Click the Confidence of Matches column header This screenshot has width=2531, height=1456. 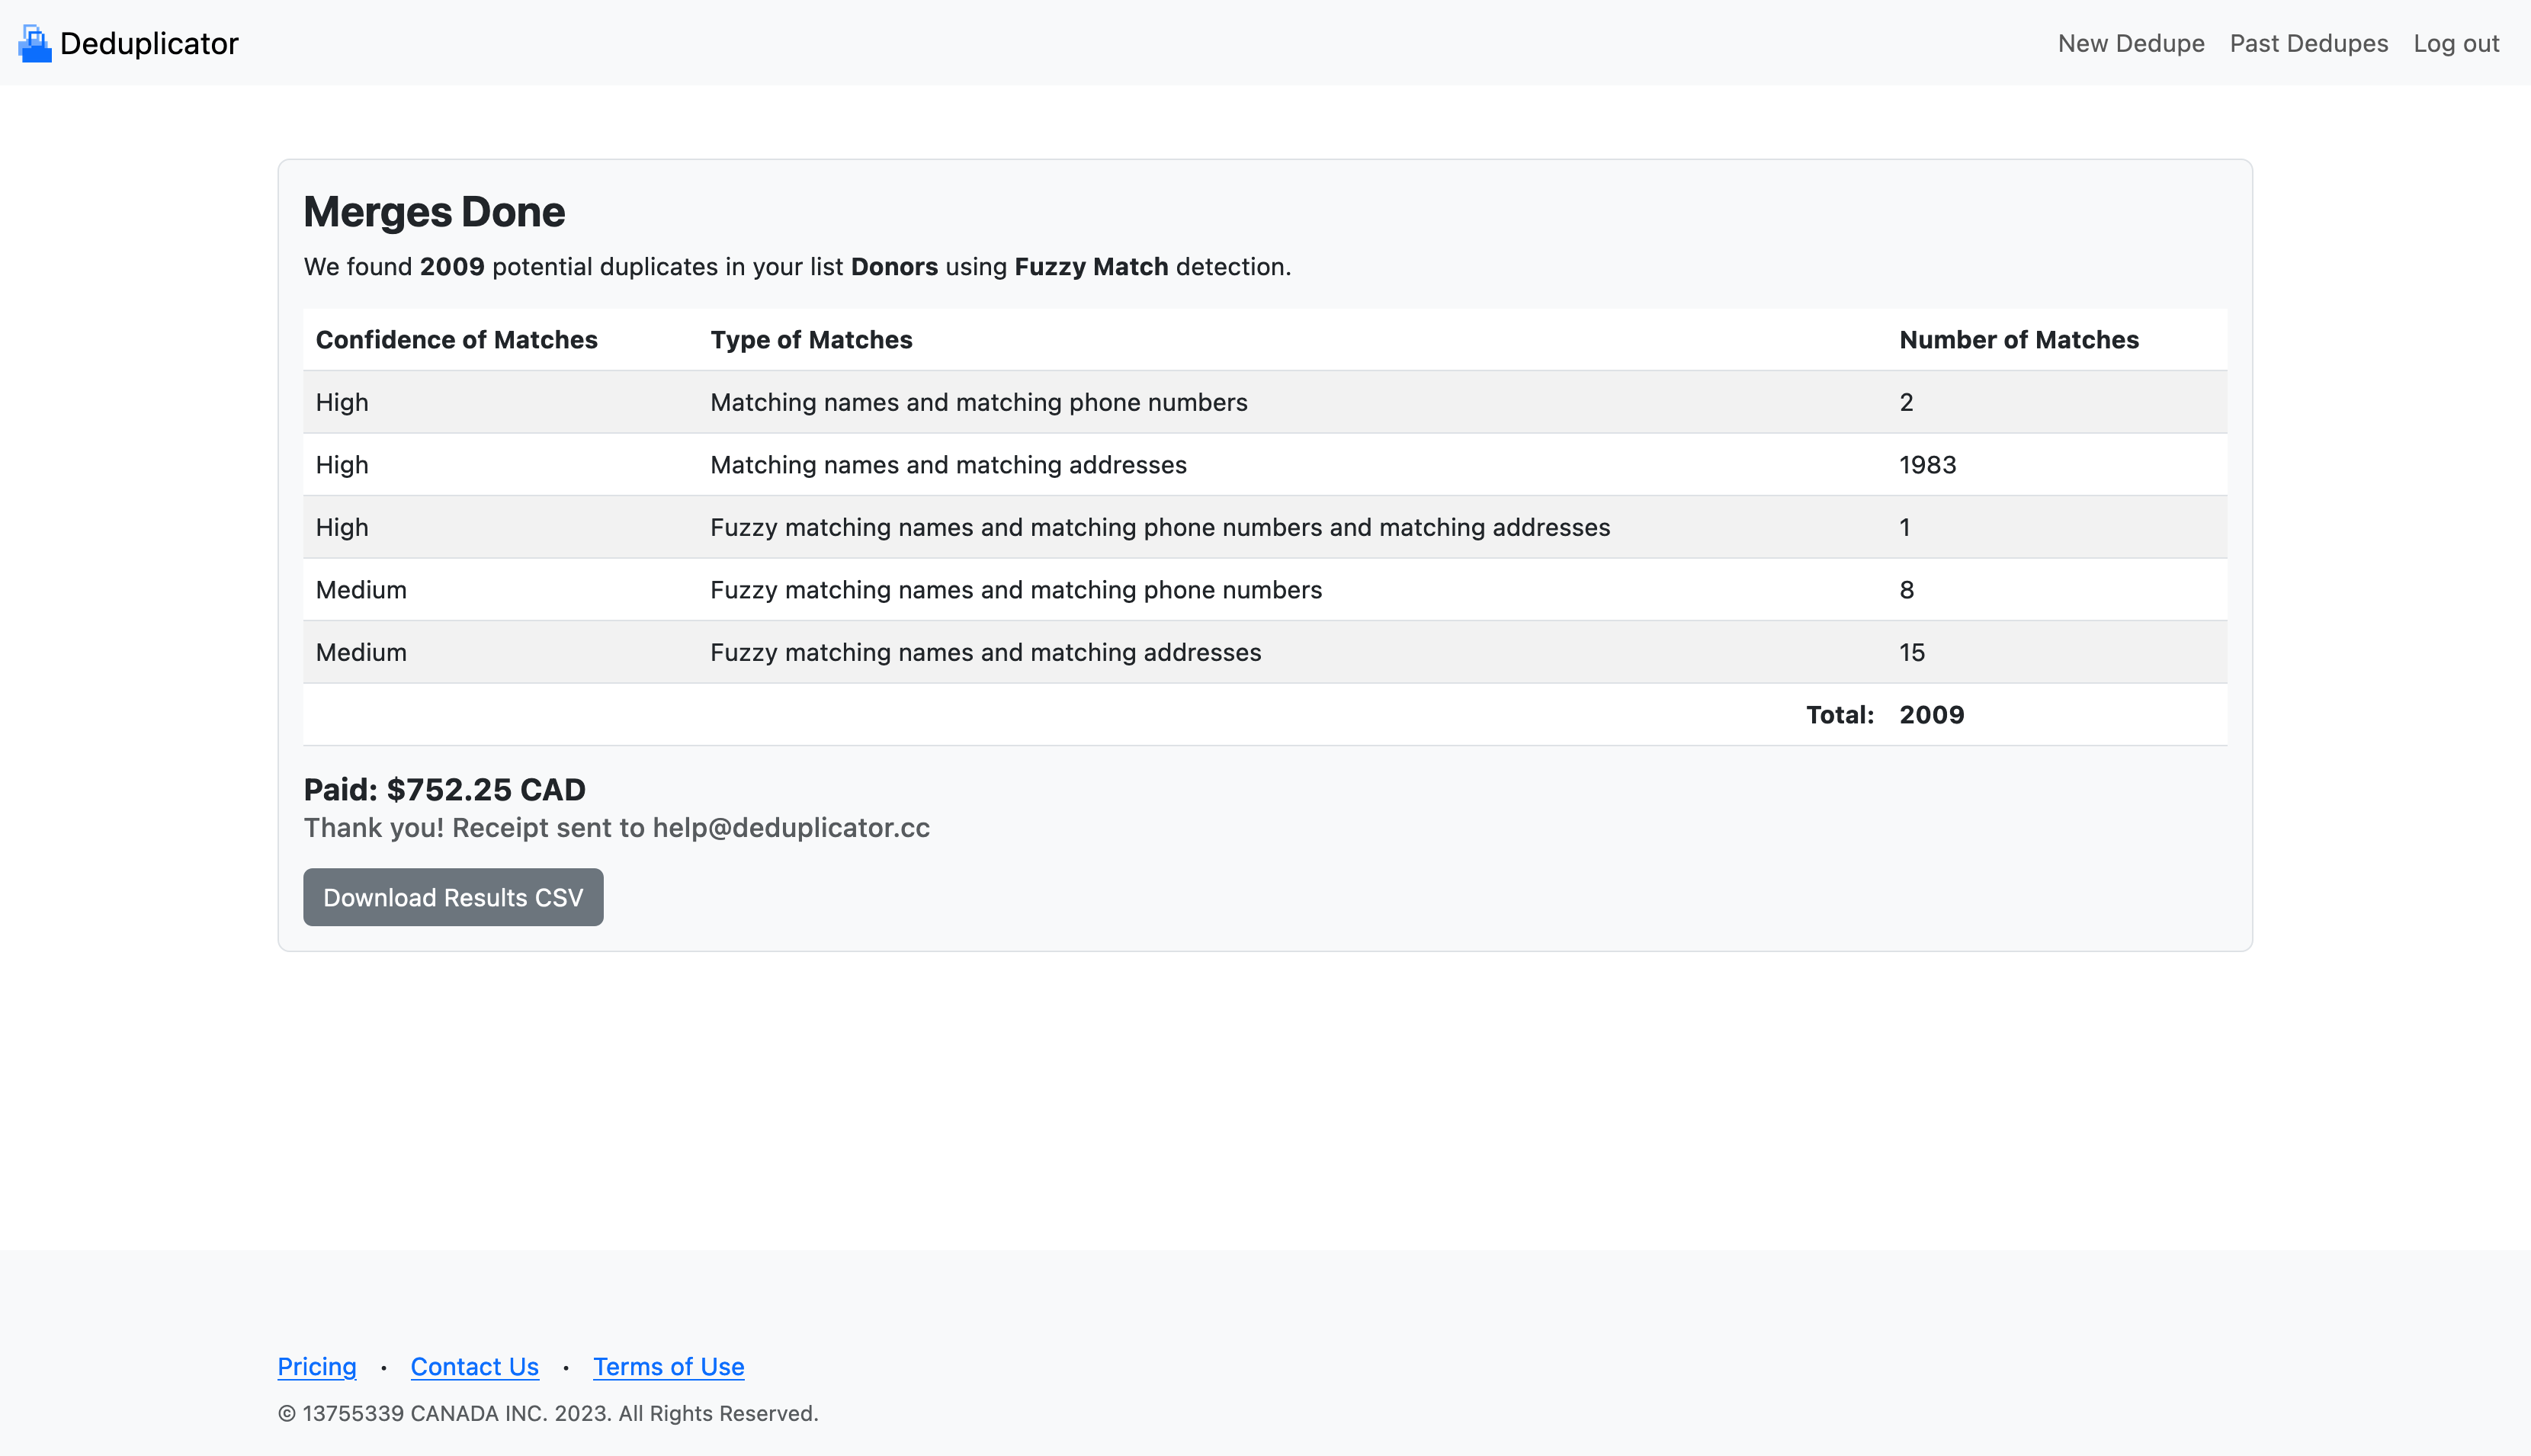(456, 340)
